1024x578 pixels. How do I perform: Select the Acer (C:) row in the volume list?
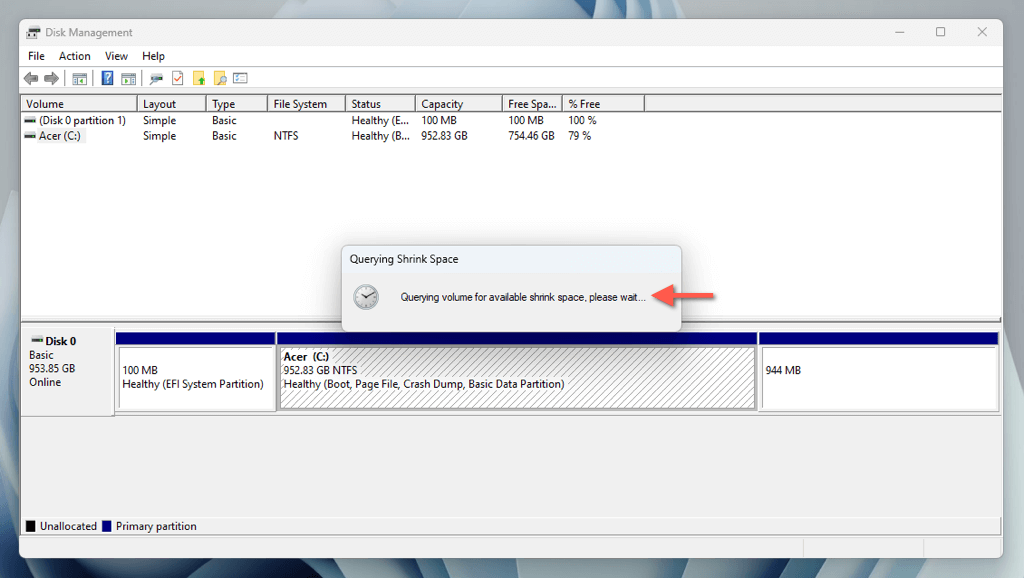point(60,136)
